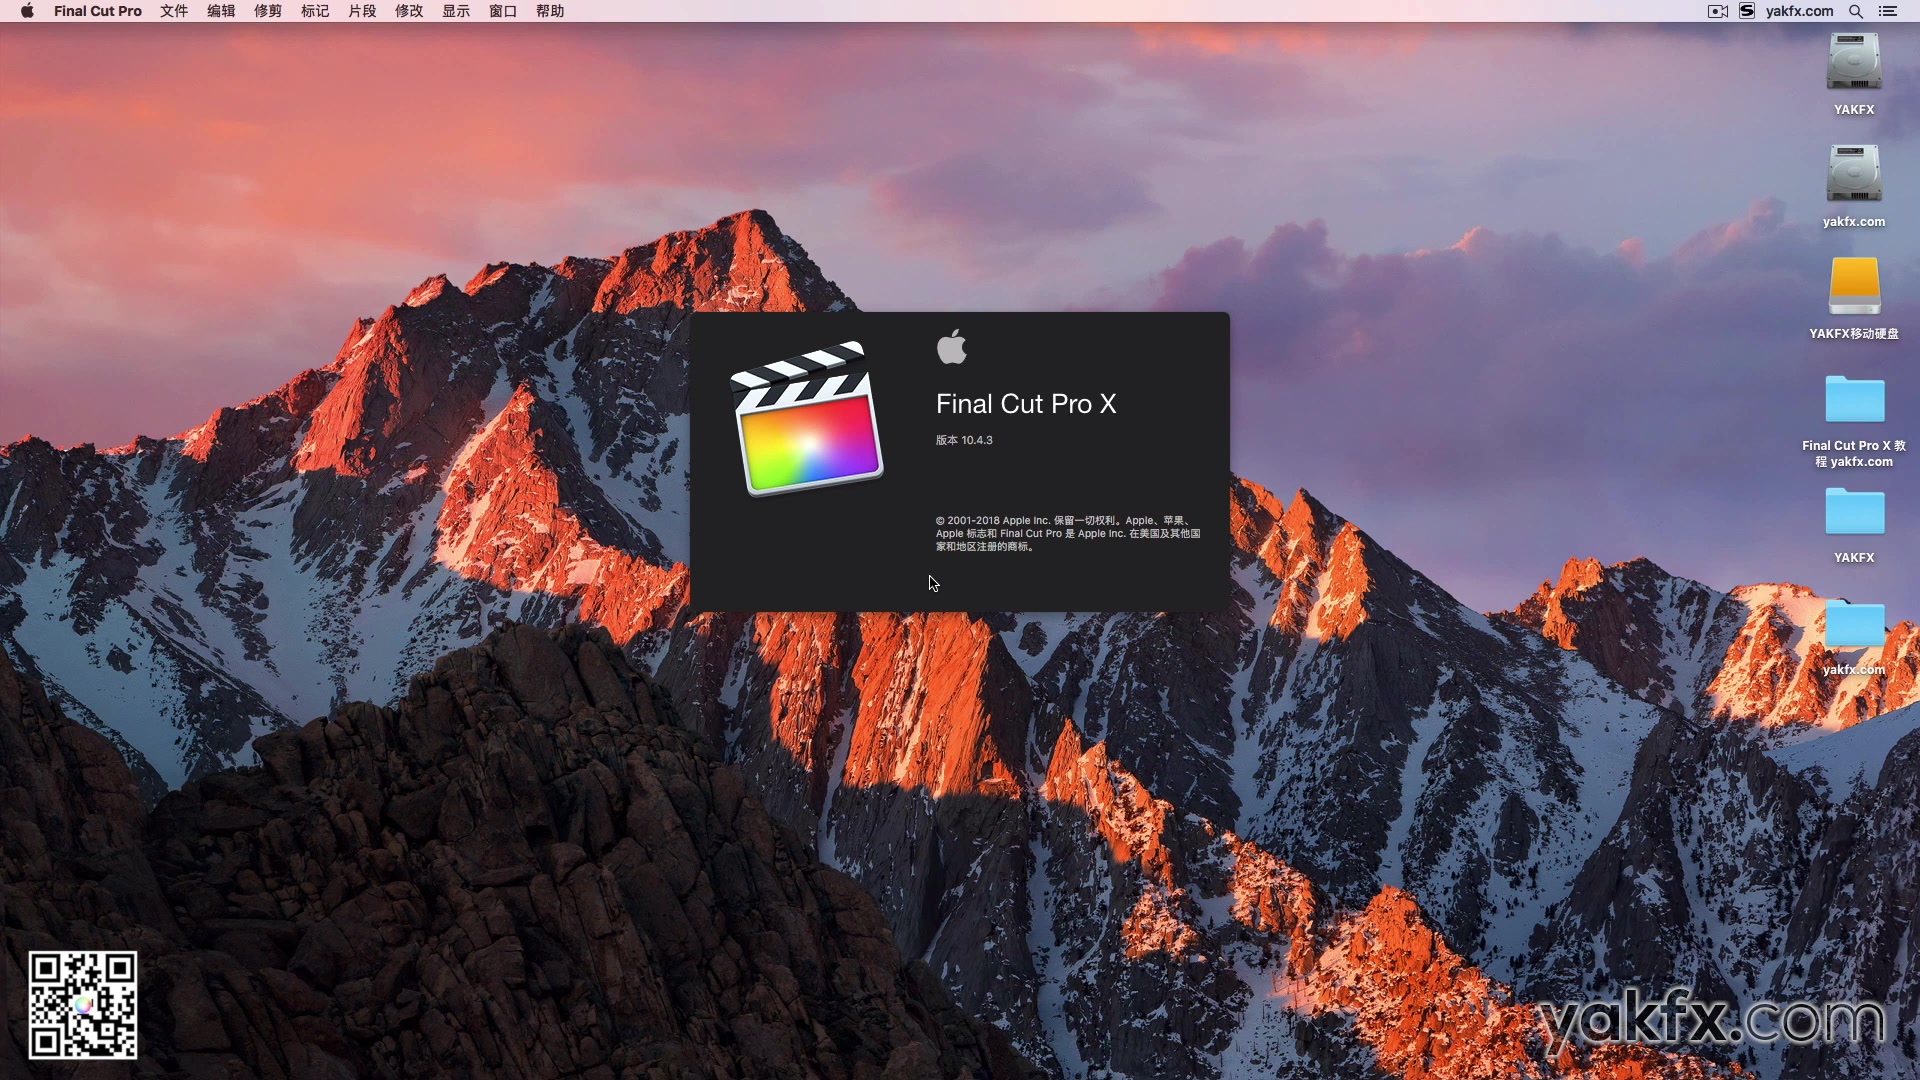Open the Final Cut Pro application menu
Image resolution: width=1920 pixels, height=1080 pixels.
tap(98, 11)
